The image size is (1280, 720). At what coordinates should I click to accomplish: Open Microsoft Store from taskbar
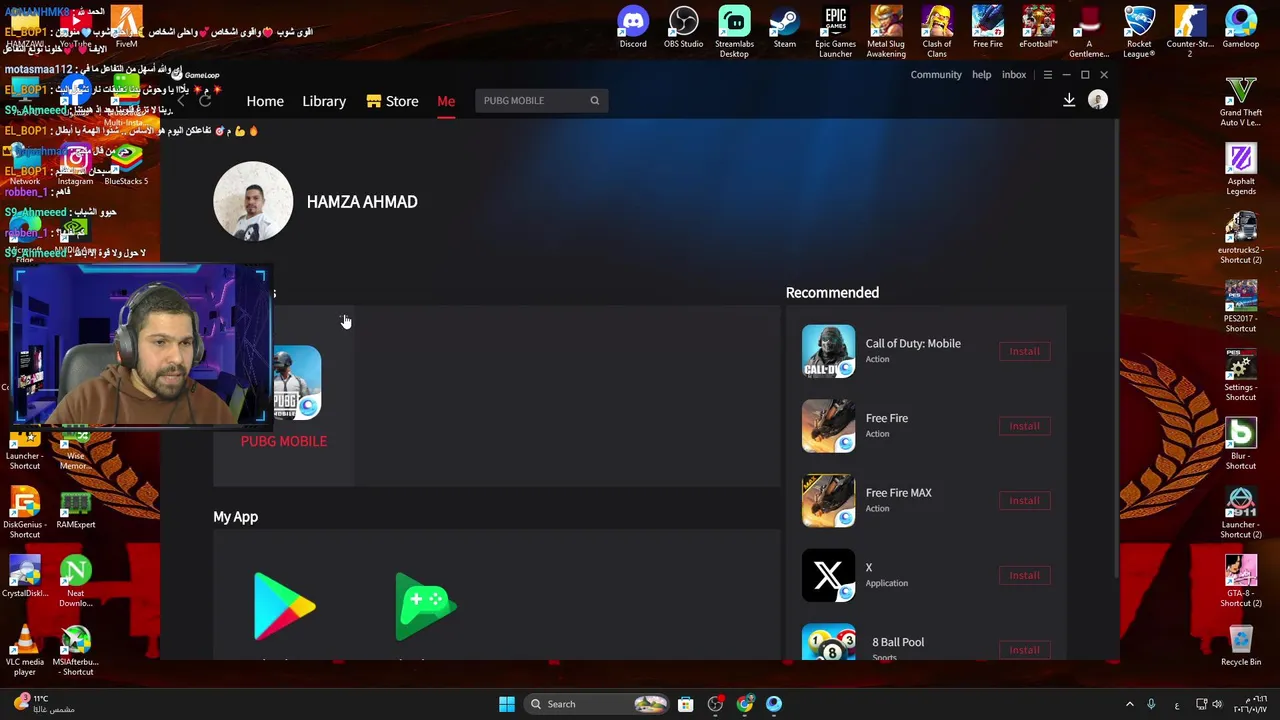point(686,704)
